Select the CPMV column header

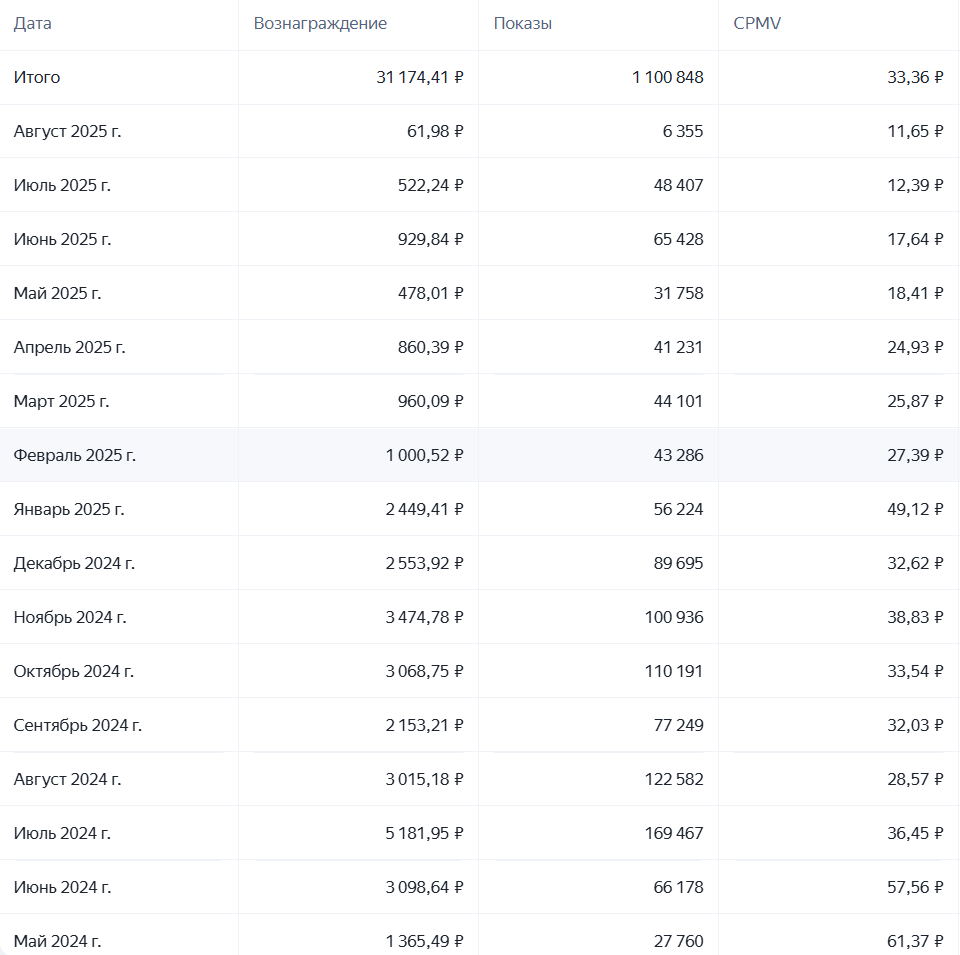[x=757, y=24]
